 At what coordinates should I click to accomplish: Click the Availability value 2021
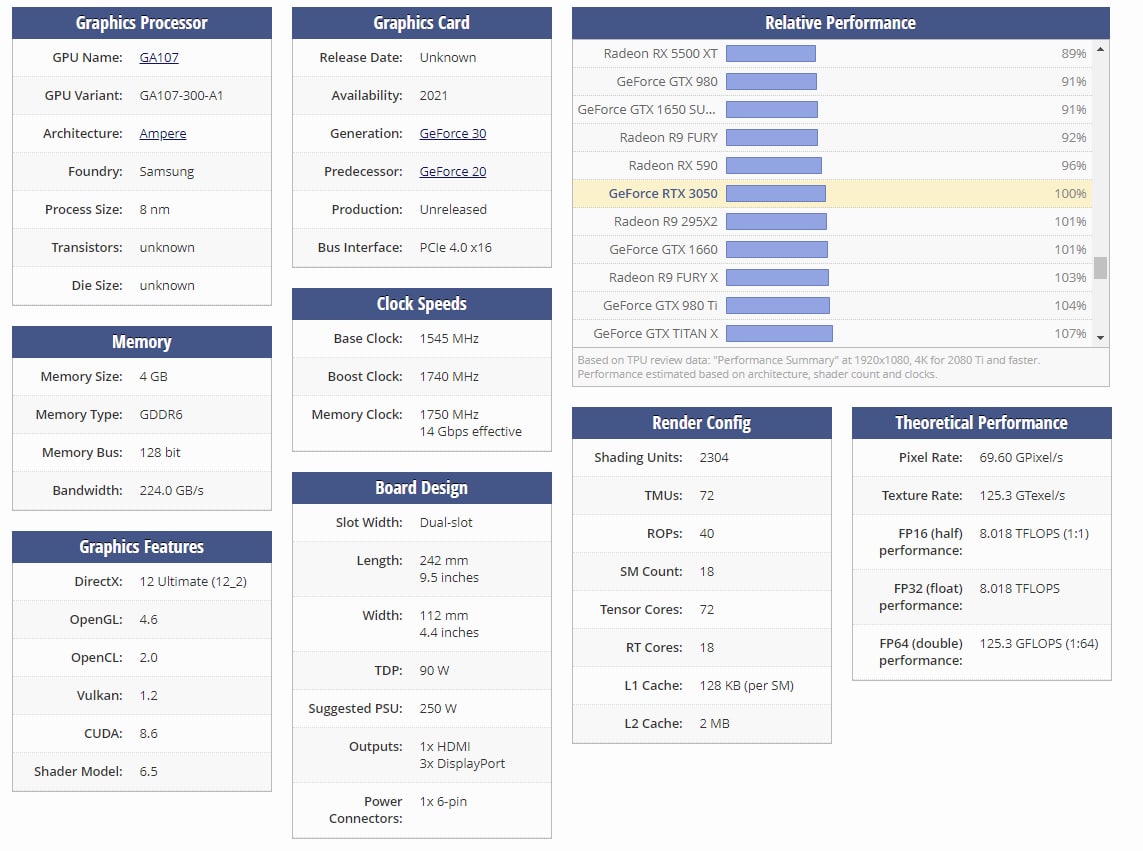434,96
